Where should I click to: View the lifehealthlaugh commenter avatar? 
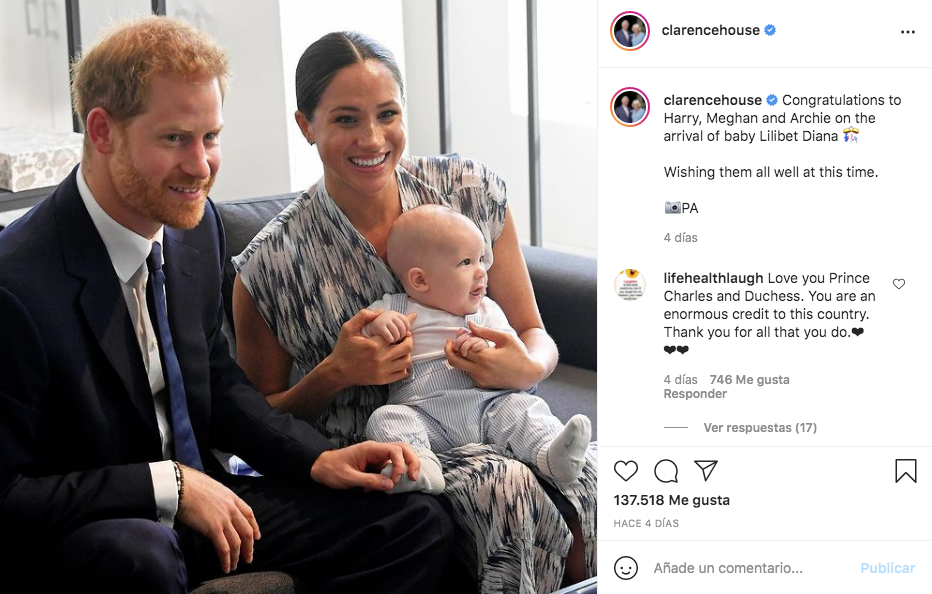(x=629, y=285)
